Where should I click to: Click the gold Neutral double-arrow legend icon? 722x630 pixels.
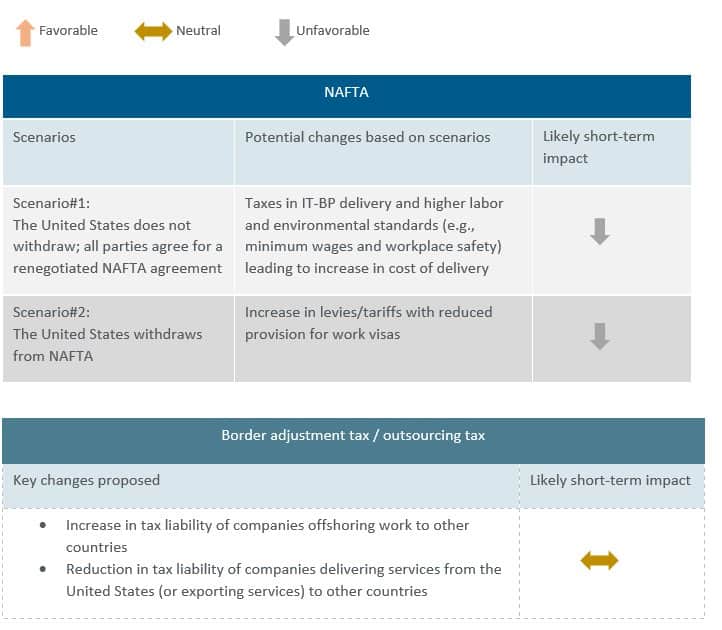click(153, 31)
